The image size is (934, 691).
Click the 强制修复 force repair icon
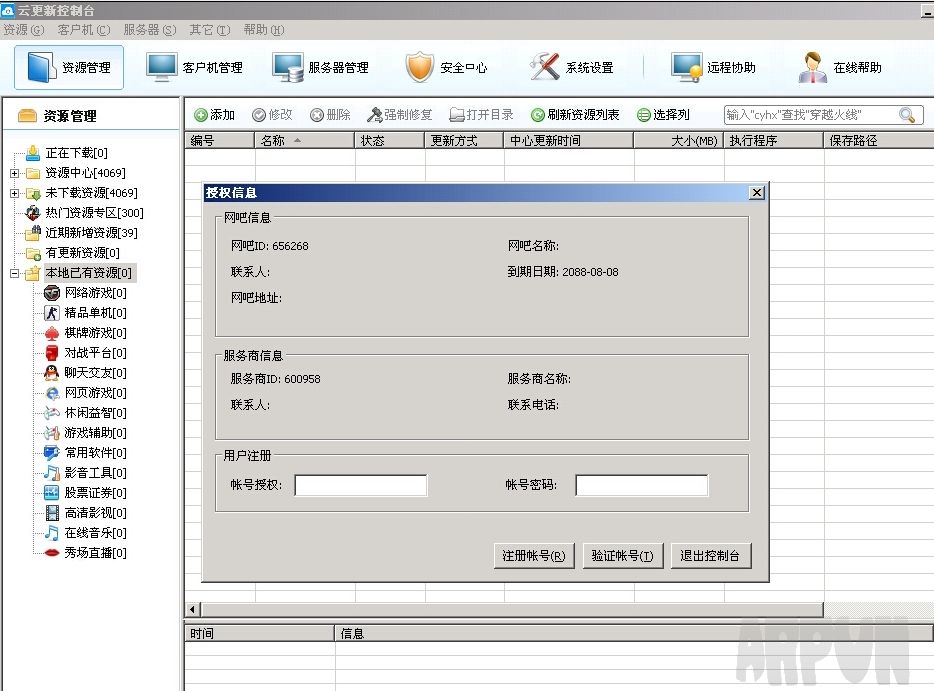374,115
